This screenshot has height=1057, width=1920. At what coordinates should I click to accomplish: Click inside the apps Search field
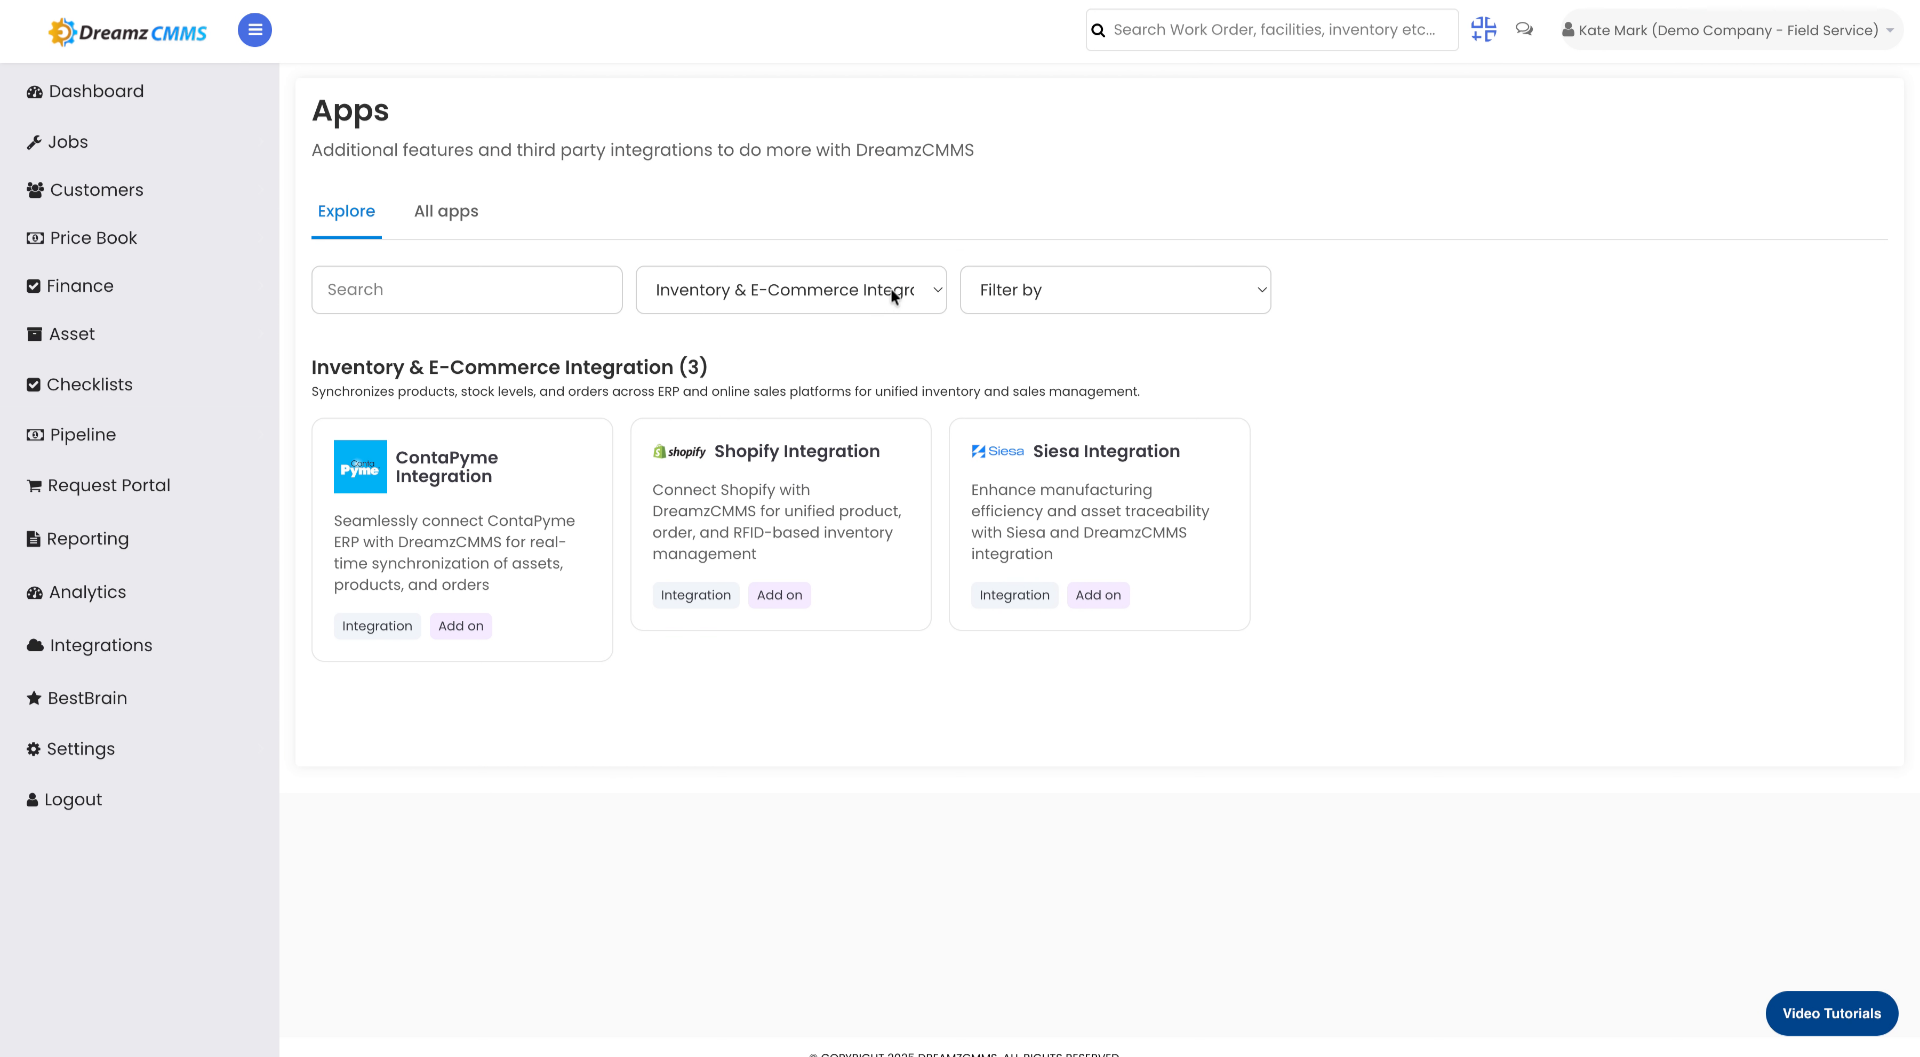point(466,289)
